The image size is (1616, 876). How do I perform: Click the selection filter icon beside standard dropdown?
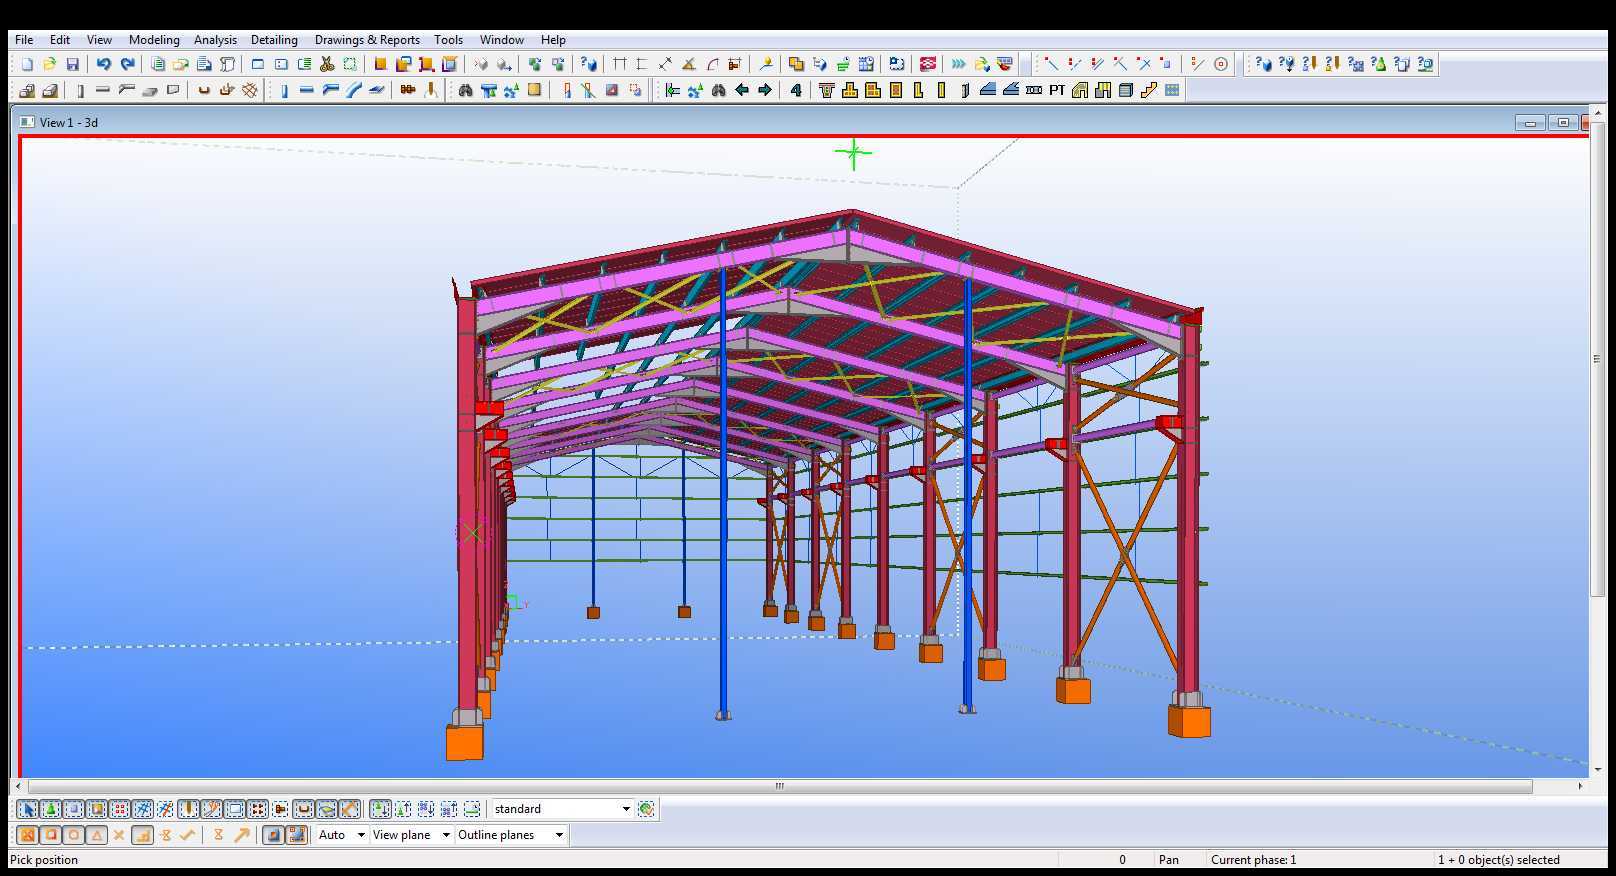[x=646, y=809]
